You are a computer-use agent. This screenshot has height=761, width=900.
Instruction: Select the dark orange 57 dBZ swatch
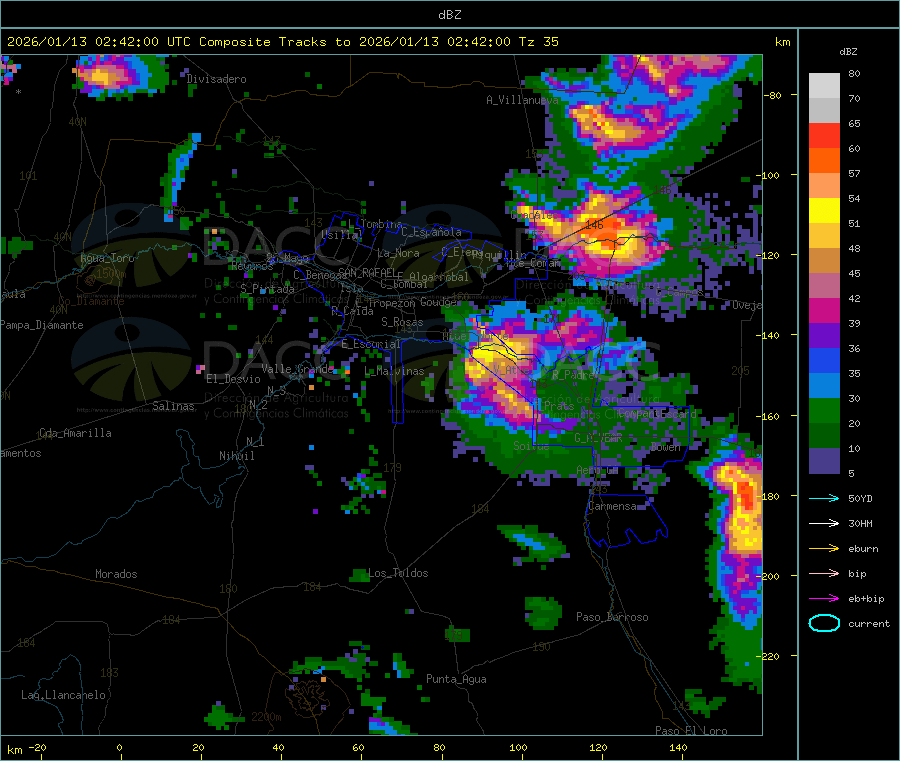pos(824,161)
